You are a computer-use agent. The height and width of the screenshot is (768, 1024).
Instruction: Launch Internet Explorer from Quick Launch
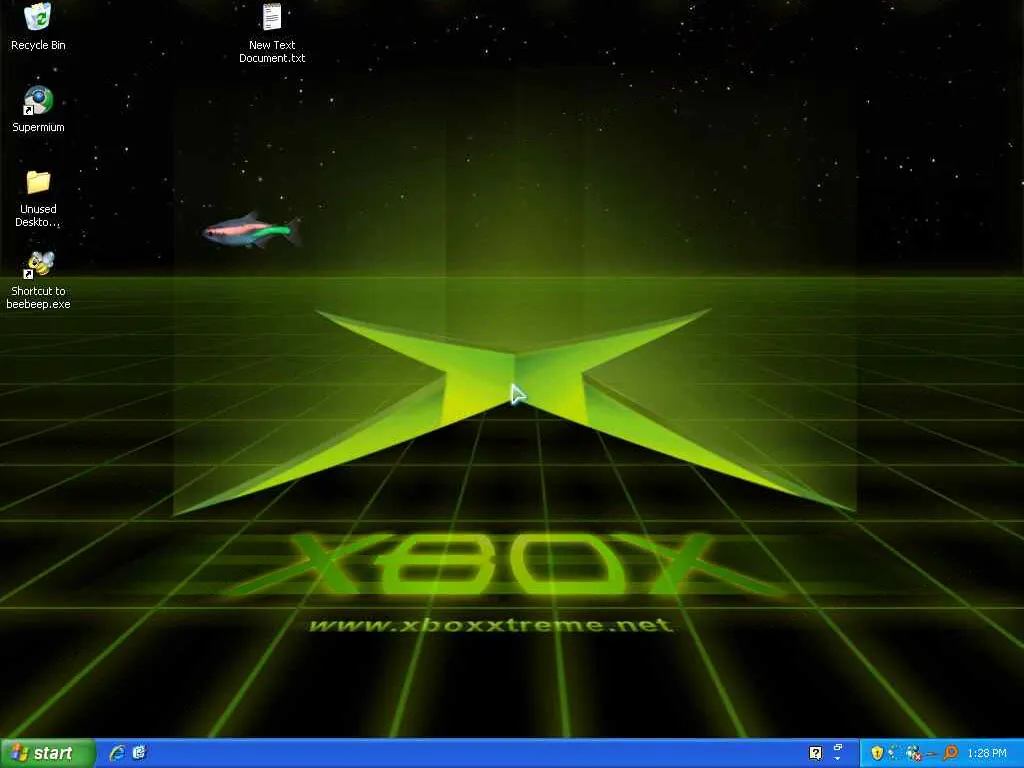pos(118,753)
